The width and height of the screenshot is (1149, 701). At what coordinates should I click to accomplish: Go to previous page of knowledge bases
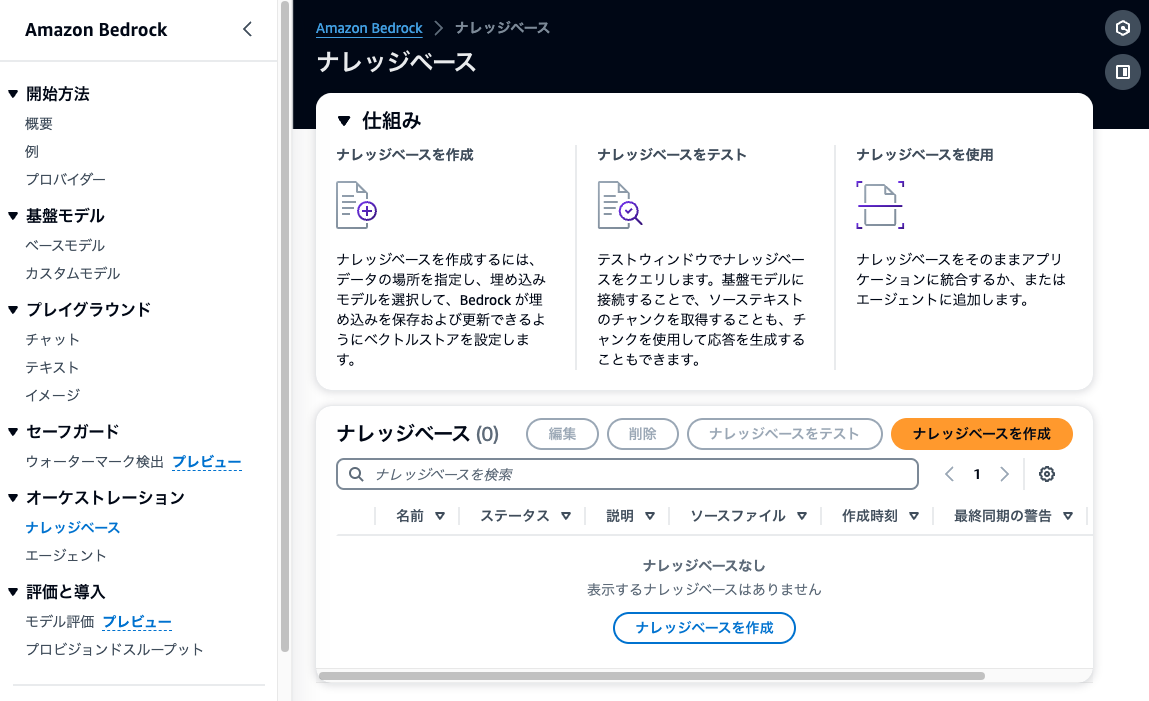point(950,474)
